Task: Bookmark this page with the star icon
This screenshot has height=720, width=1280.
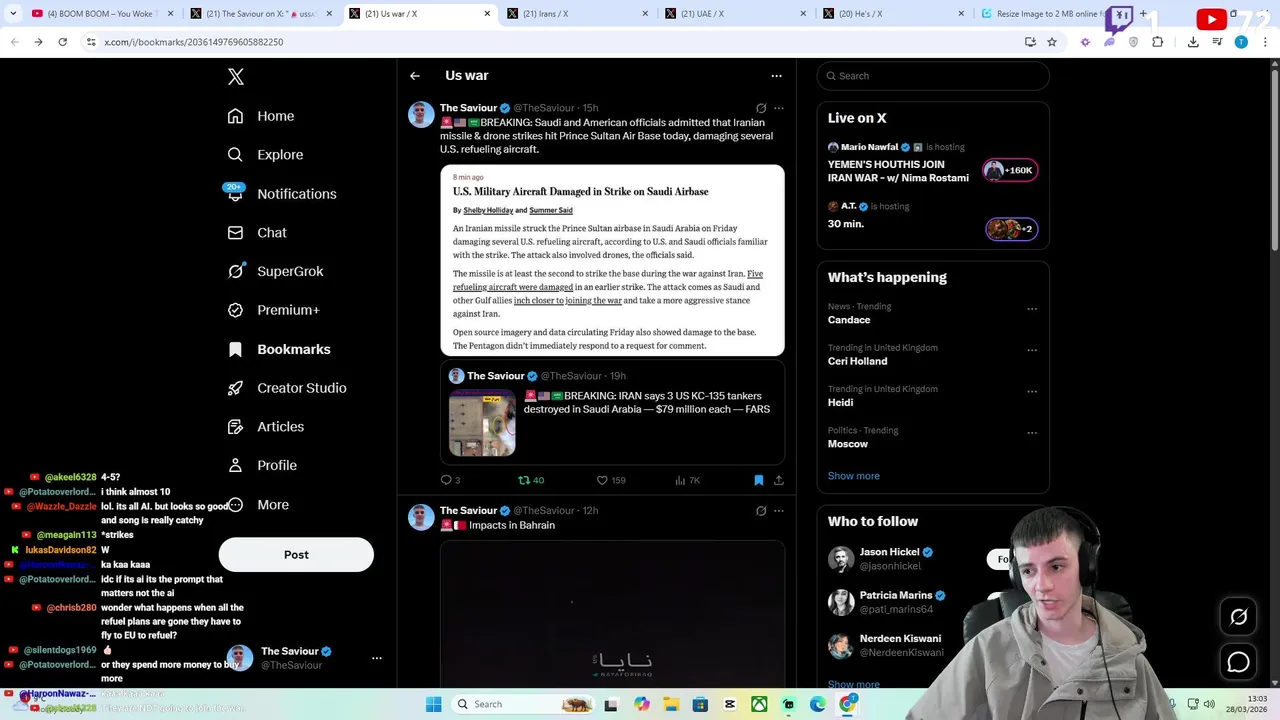Action: [1052, 42]
